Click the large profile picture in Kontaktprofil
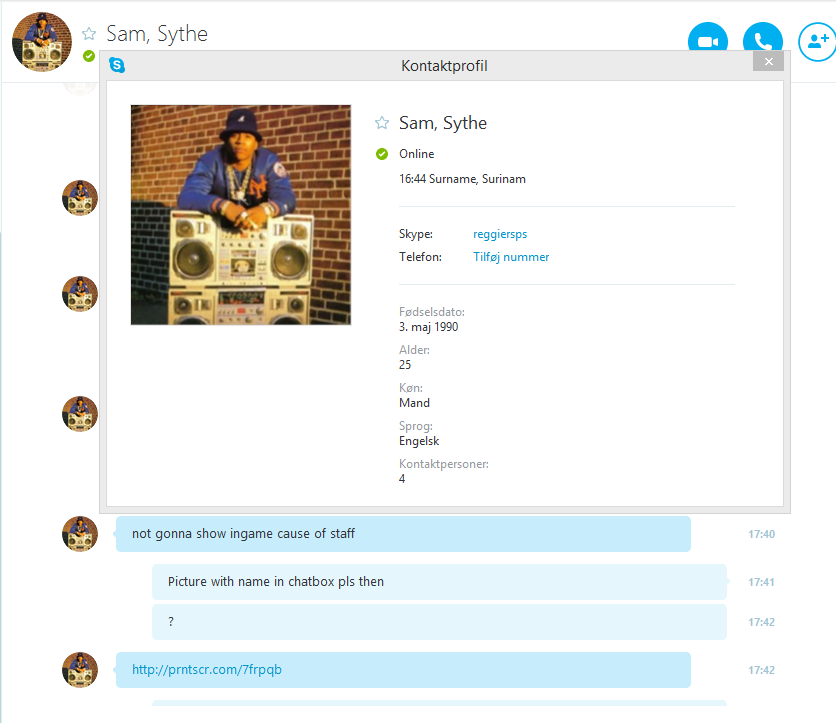 241,215
